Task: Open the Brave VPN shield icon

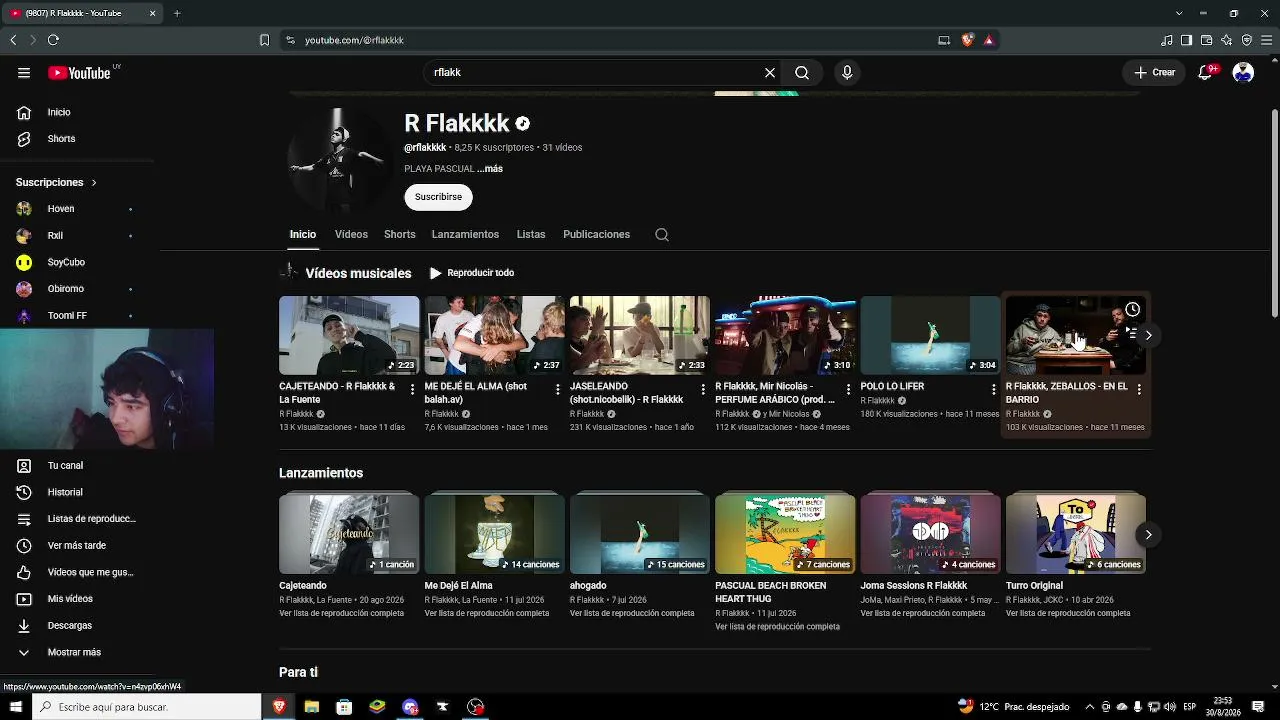Action: 1247,40
